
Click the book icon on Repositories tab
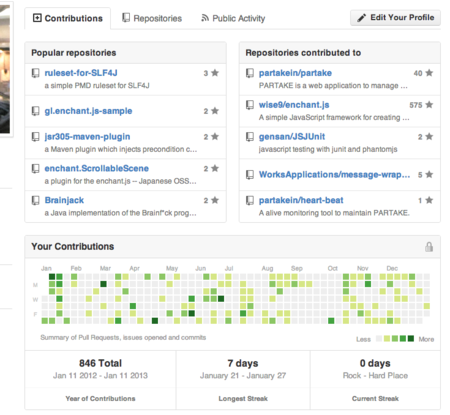pos(126,18)
